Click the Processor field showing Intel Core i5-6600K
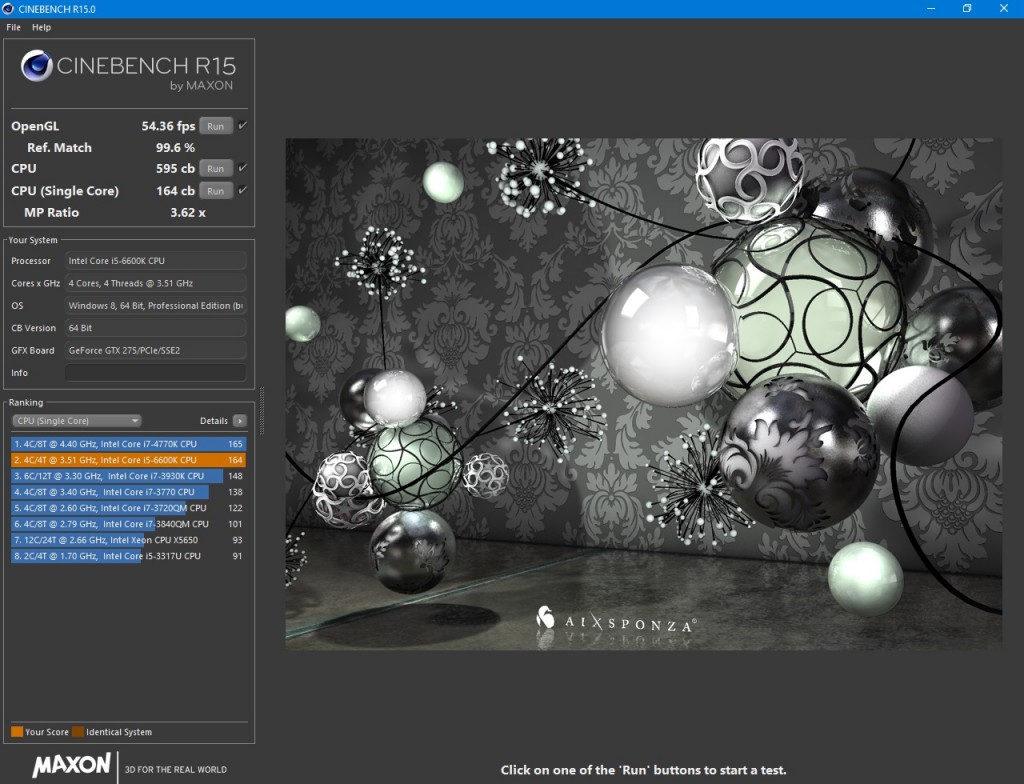1024x784 pixels. click(155, 260)
